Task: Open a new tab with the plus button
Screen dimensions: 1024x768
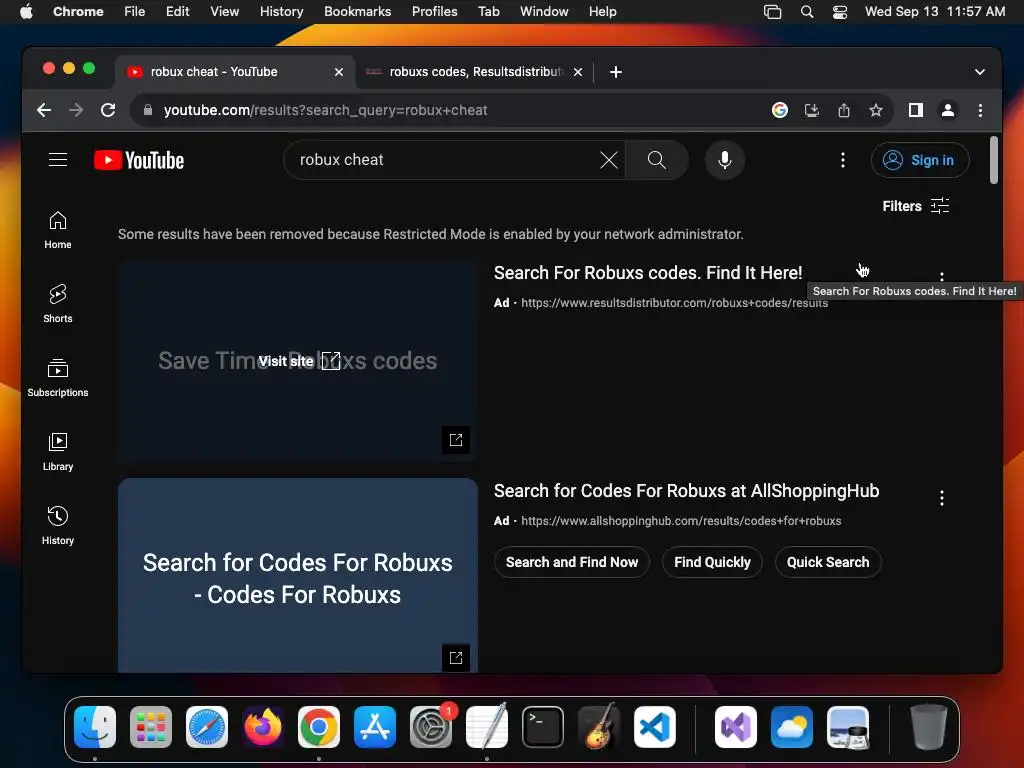Action: [x=616, y=72]
